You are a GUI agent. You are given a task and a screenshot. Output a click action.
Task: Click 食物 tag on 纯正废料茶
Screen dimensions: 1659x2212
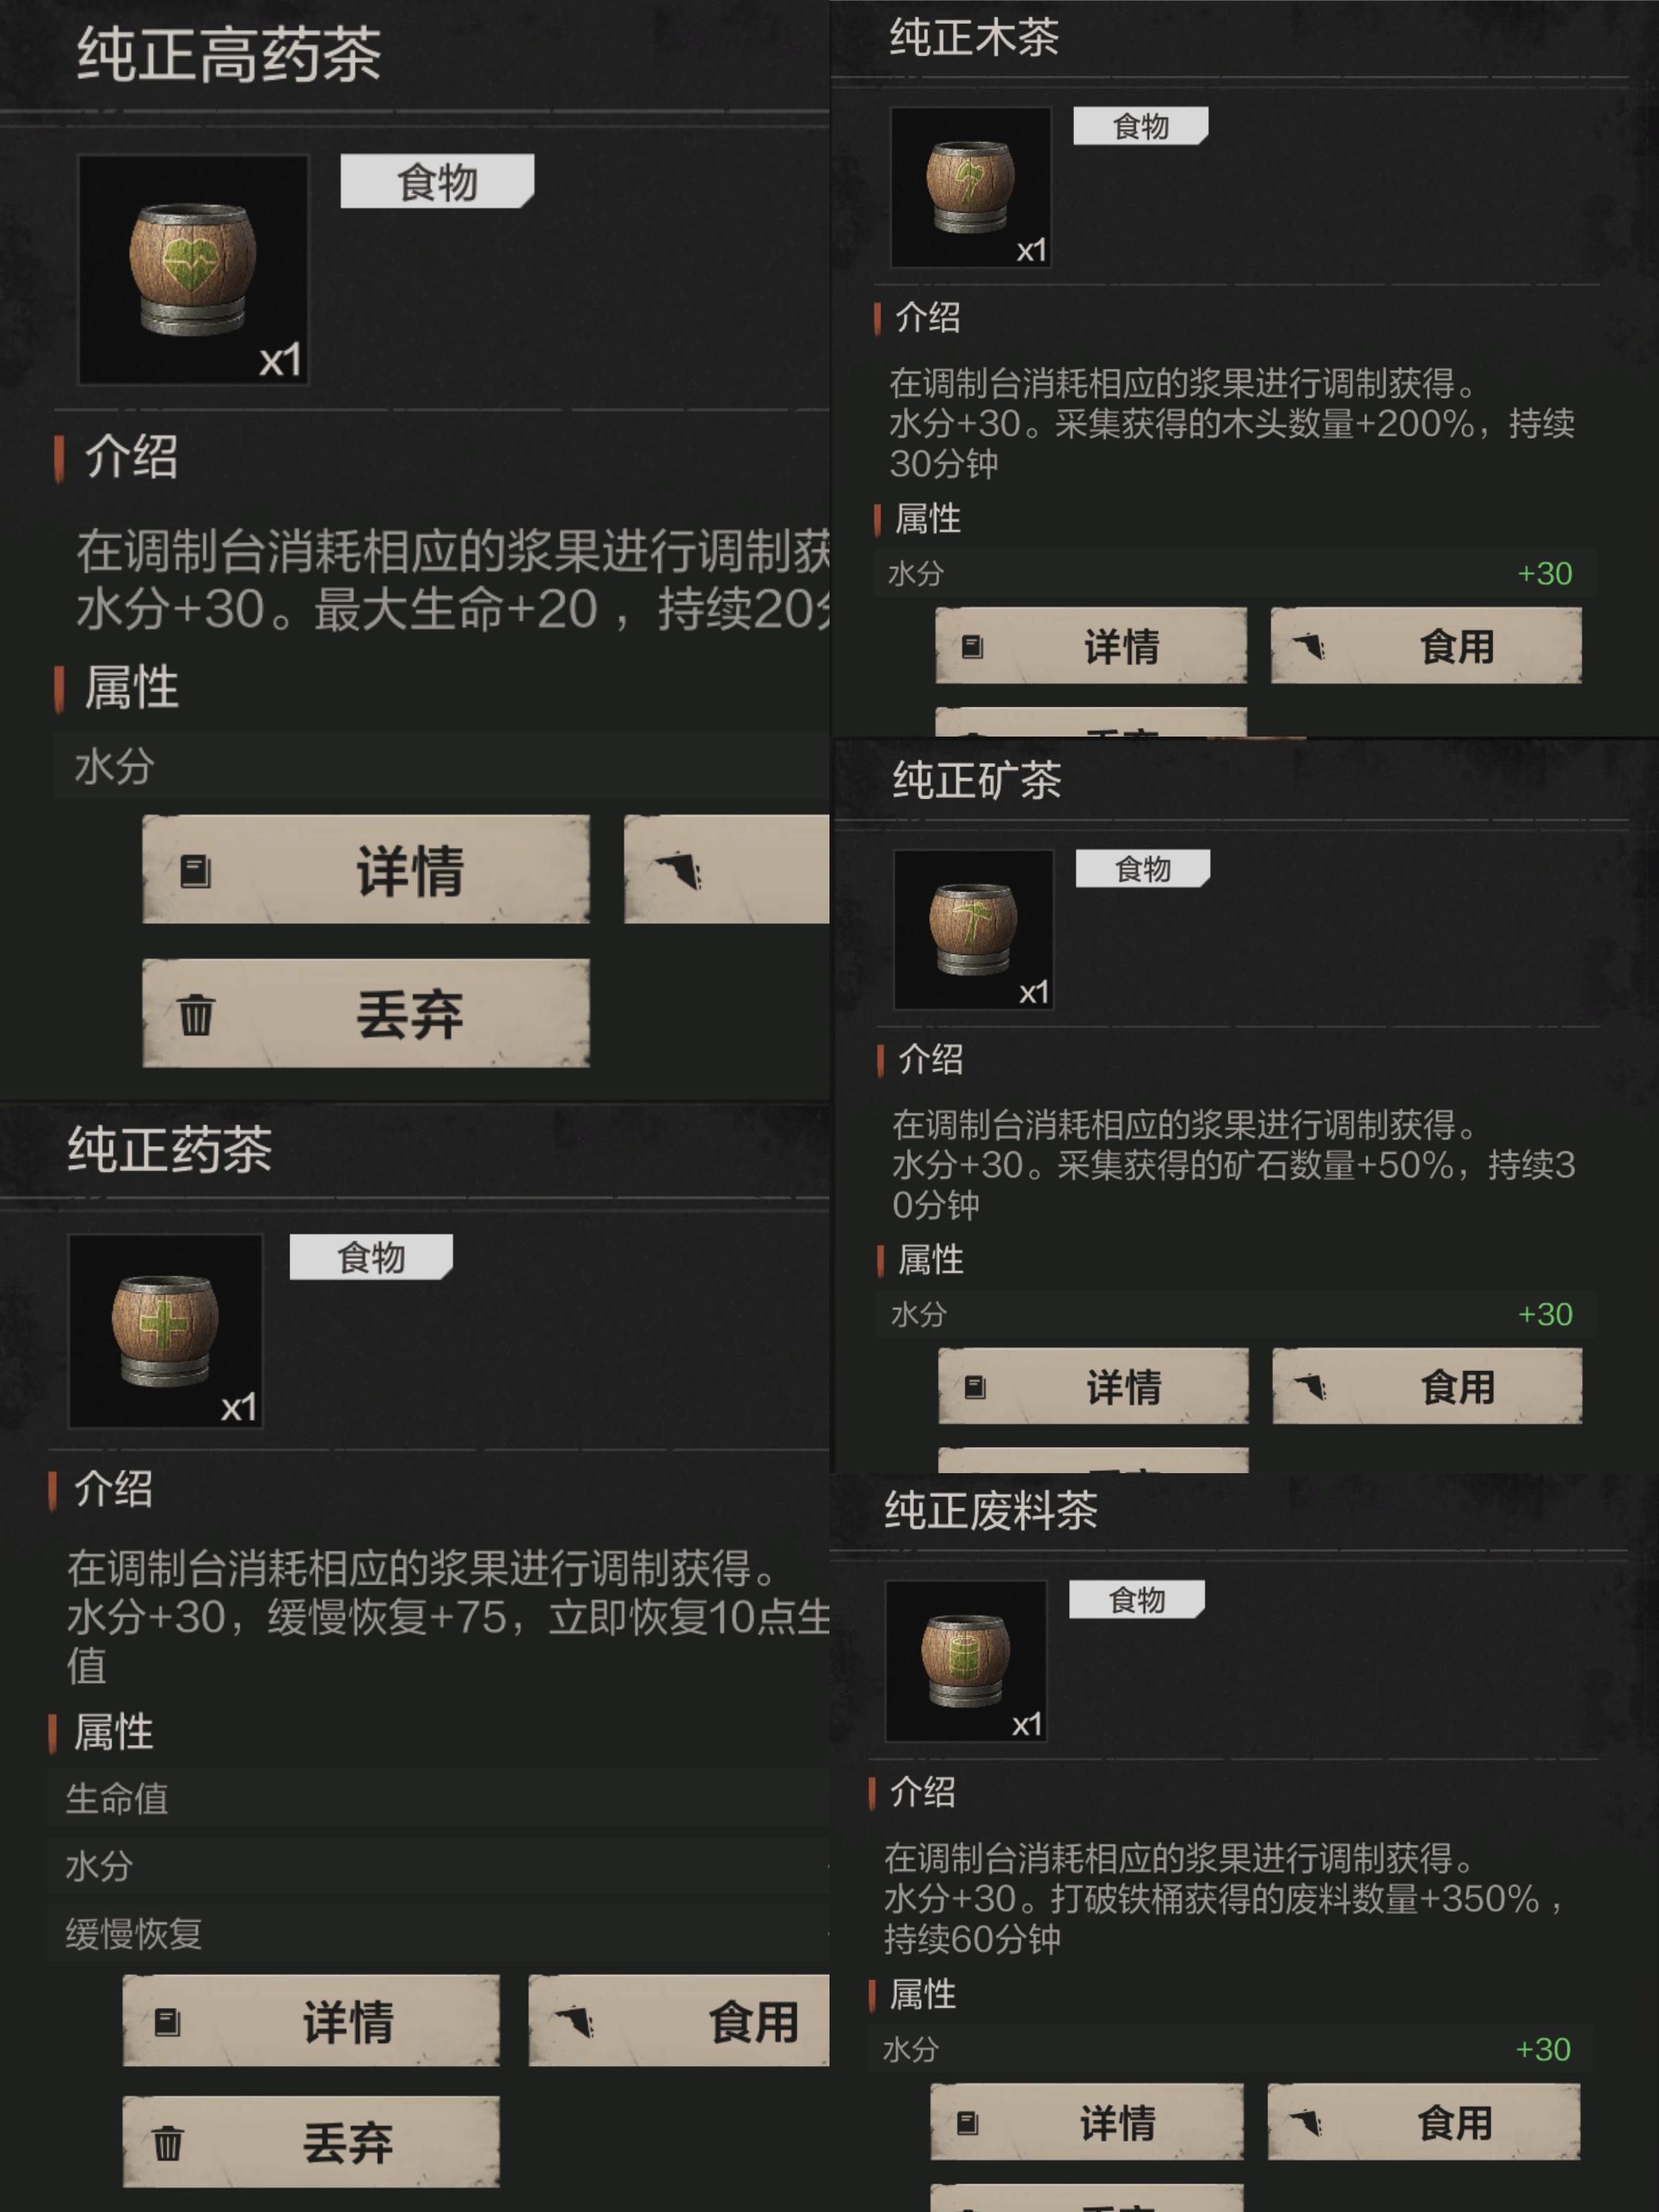click(x=1137, y=1599)
